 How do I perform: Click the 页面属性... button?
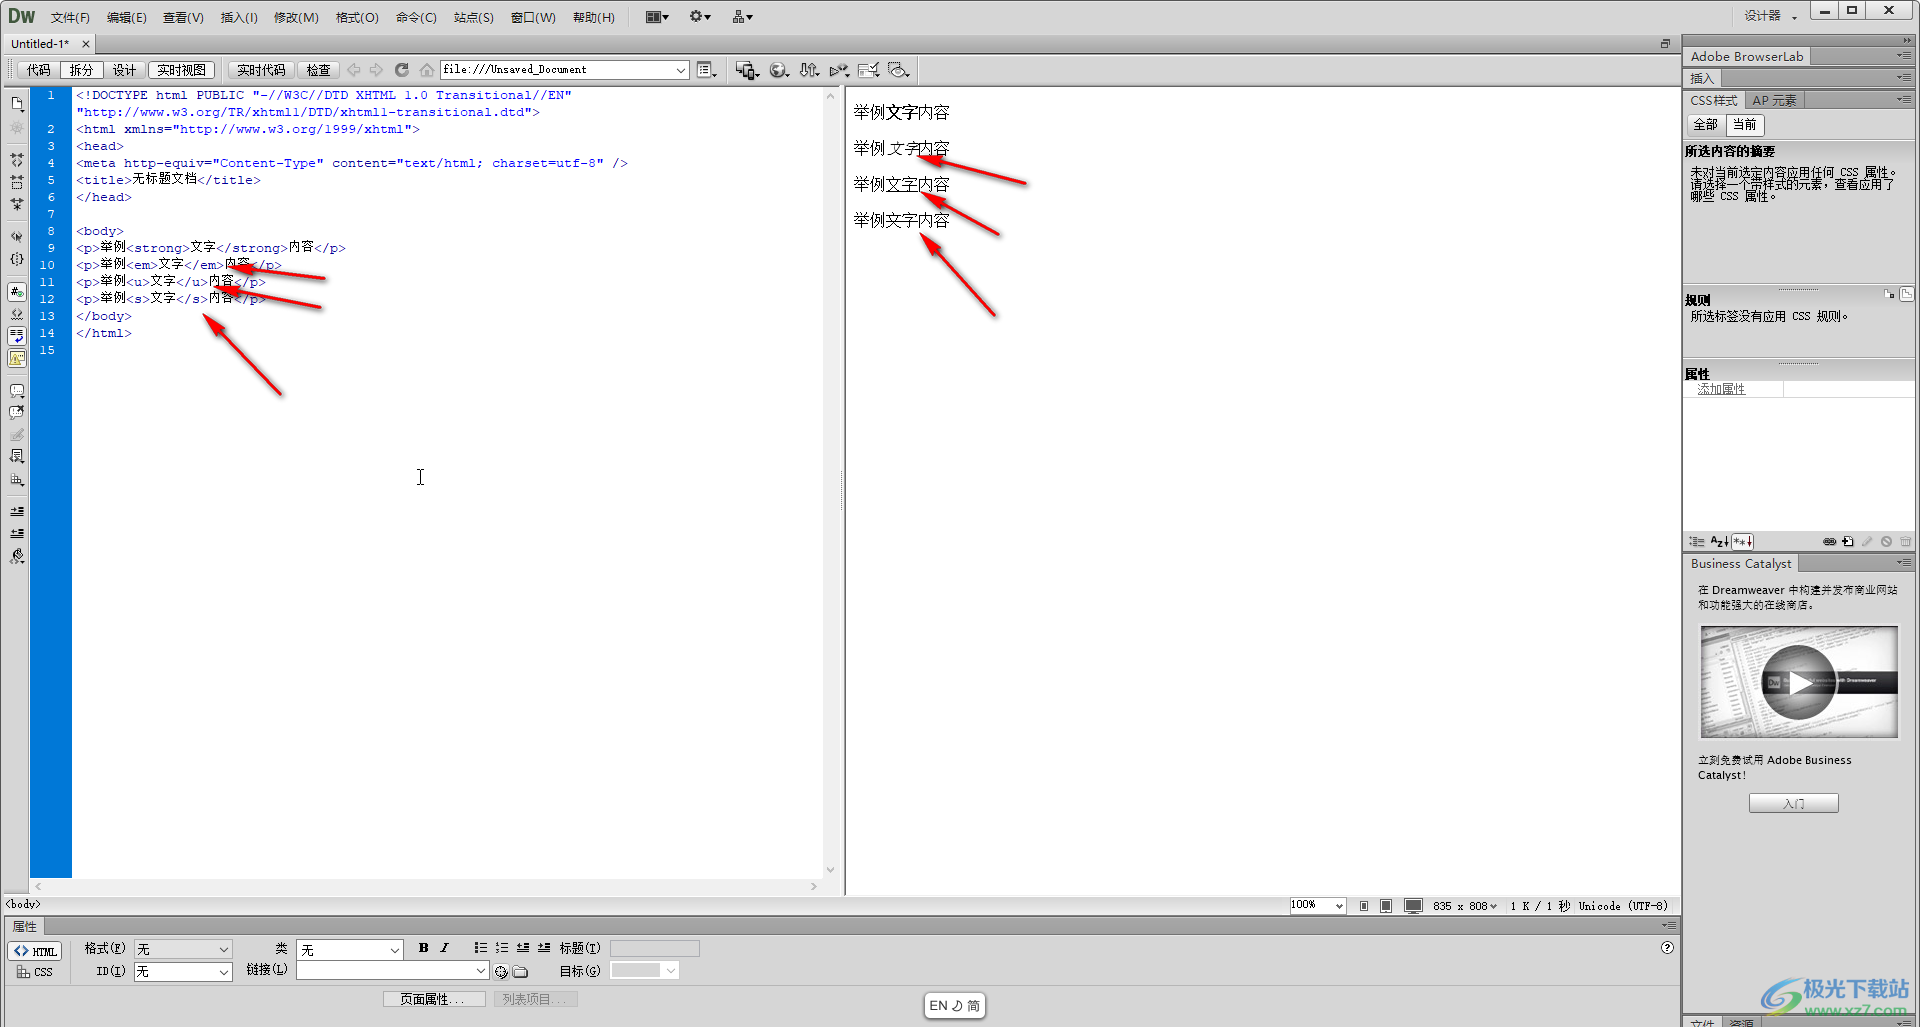click(433, 999)
